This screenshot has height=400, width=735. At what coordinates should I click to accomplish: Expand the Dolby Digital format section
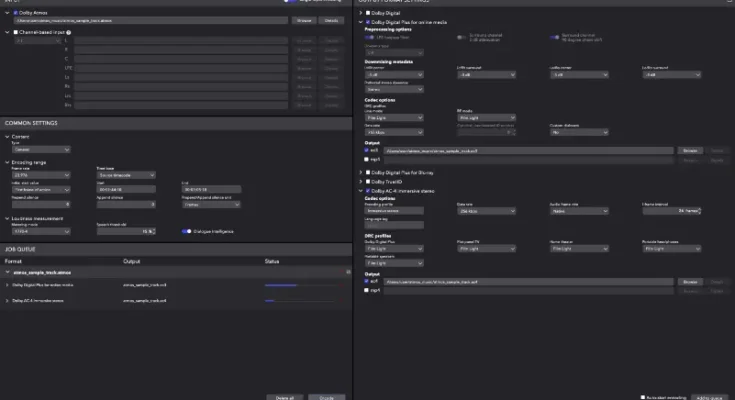pyautogui.click(x=359, y=12)
